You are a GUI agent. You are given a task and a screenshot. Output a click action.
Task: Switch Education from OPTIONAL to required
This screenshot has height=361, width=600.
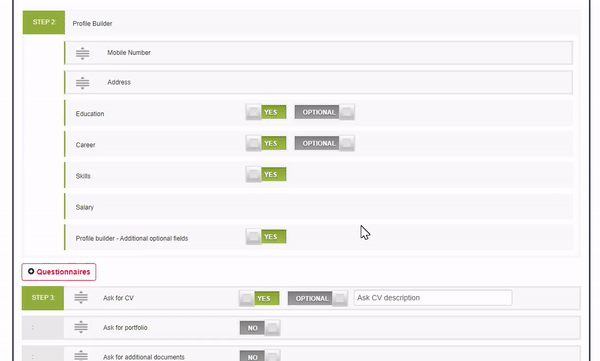[x=324, y=112]
